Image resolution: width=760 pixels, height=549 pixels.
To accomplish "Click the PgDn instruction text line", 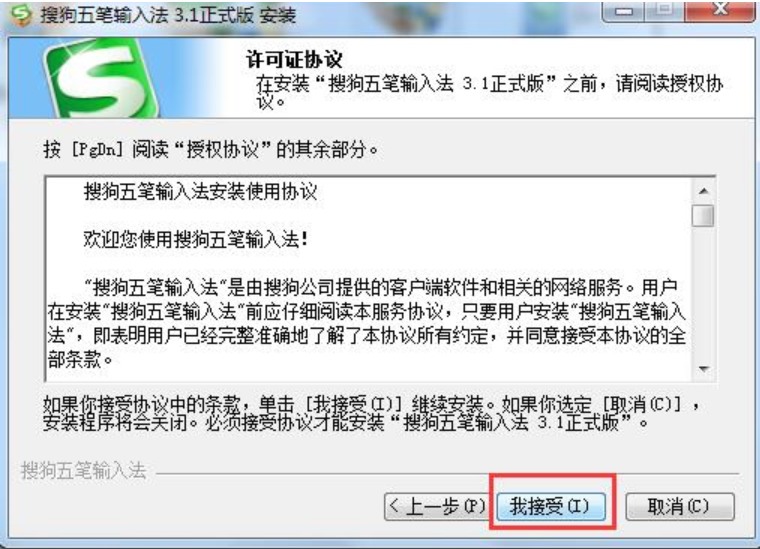I will [211, 149].
